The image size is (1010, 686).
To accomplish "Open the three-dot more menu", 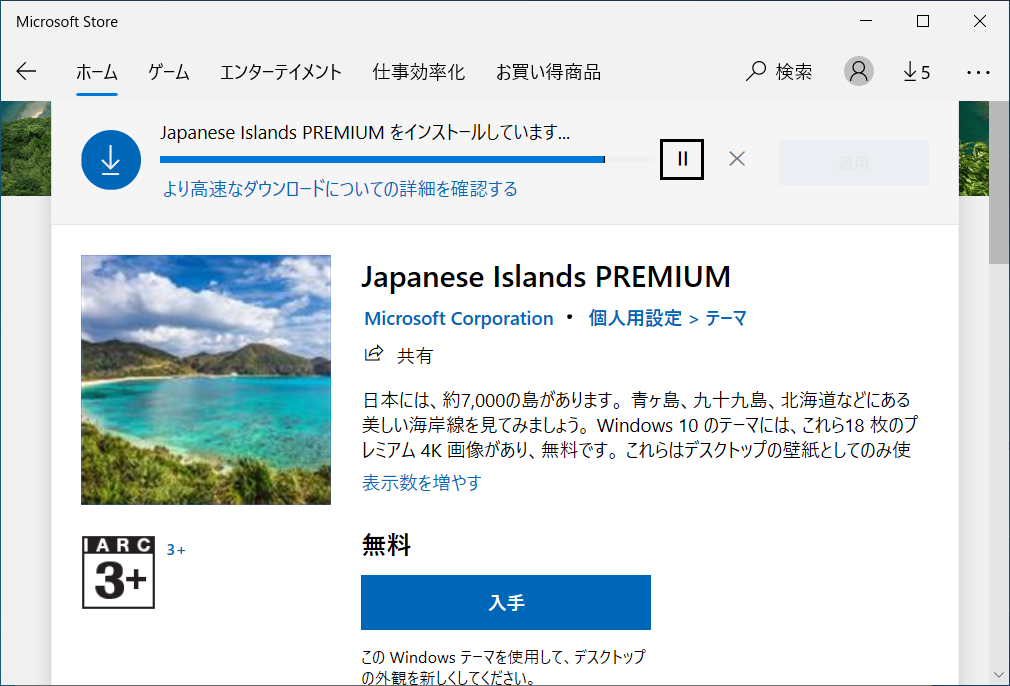I will coord(978,72).
